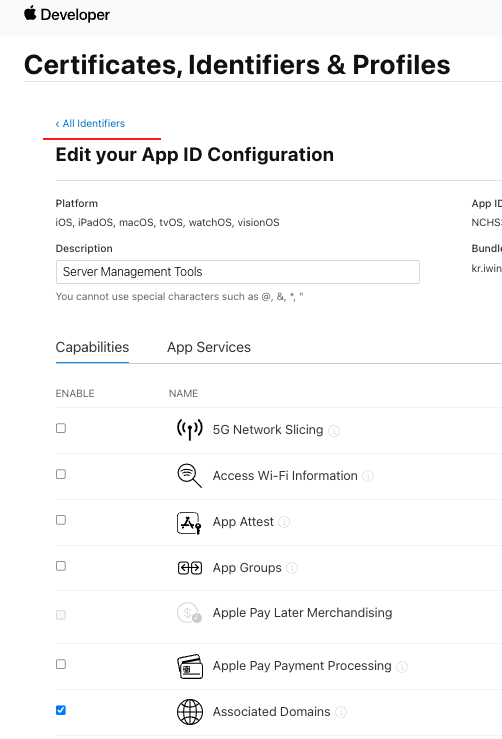Click the ENABLE column header
The image size is (502, 739).
75,394
